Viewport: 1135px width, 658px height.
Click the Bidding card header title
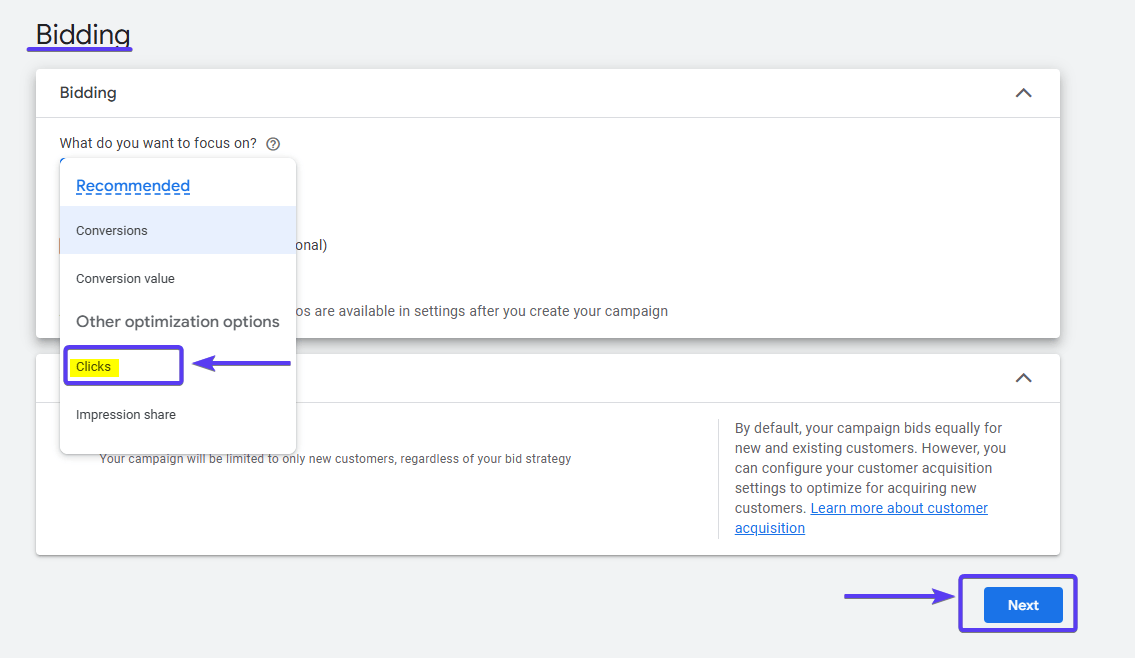pos(88,93)
